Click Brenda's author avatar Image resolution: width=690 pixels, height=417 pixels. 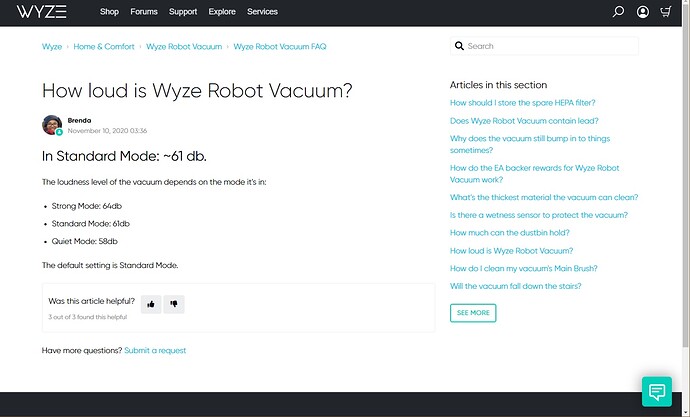tap(52, 125)
